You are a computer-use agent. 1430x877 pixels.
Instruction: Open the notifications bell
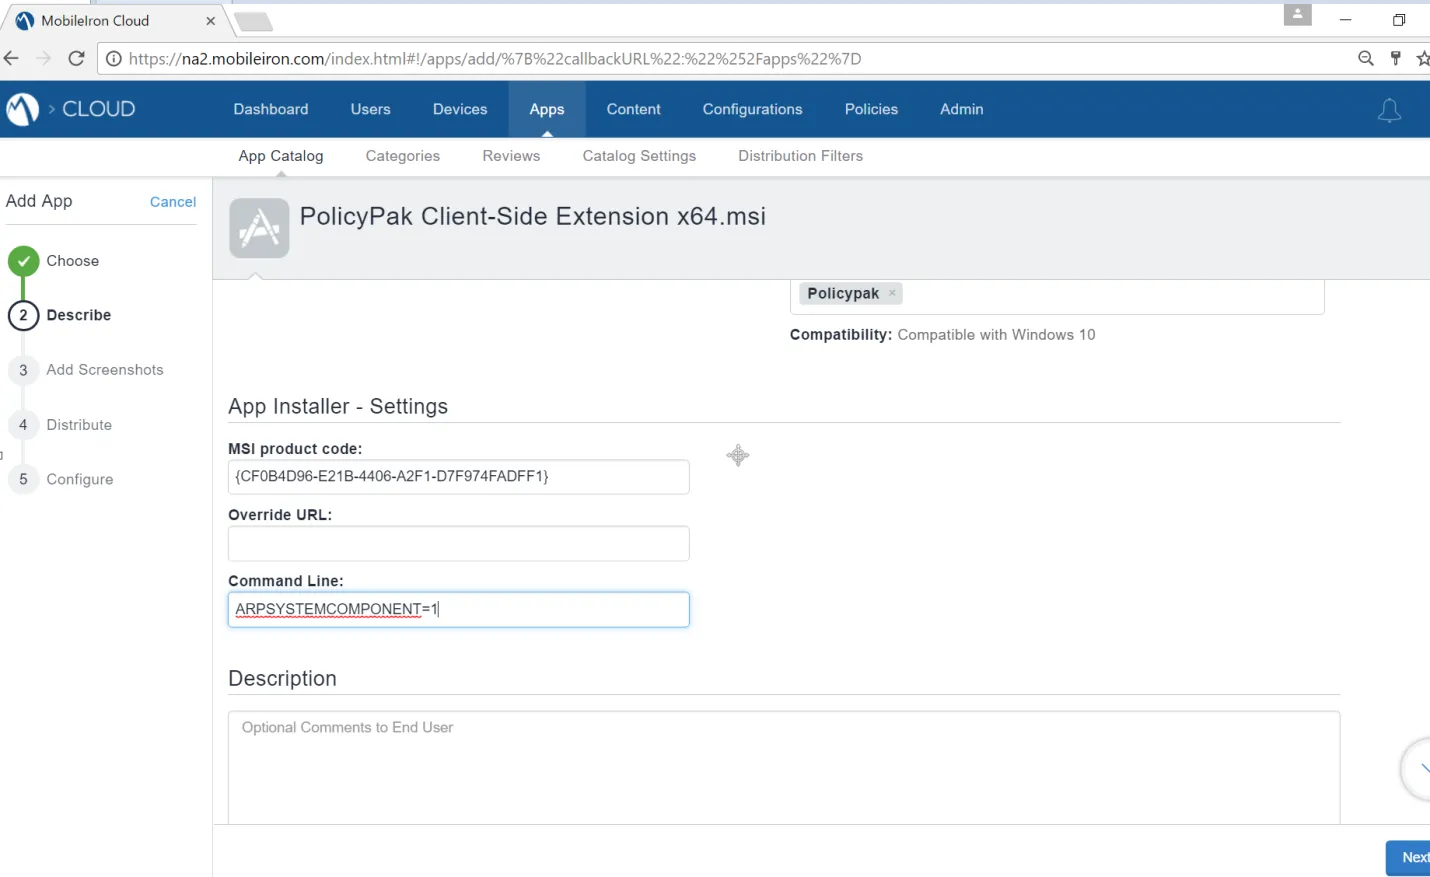pyautogui.click(x=1389, y=110)
